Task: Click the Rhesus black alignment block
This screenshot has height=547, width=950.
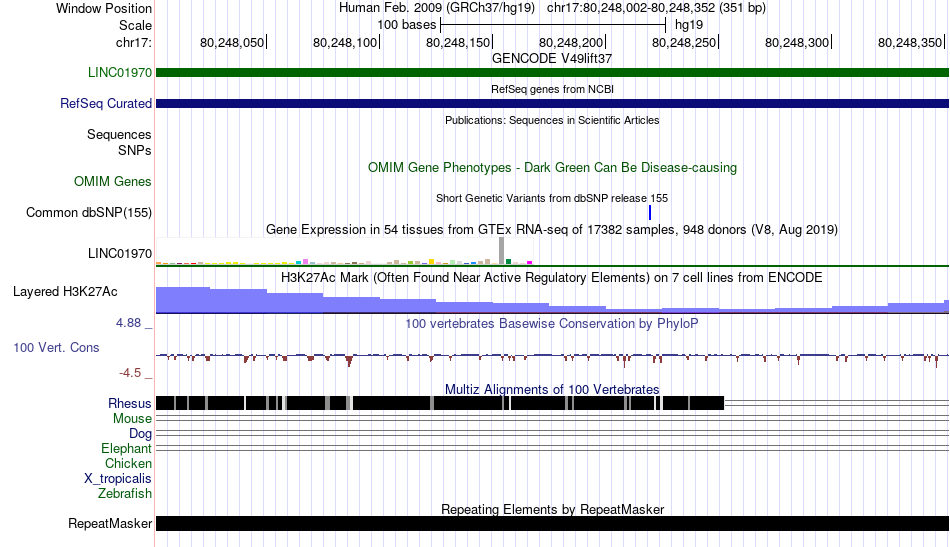Action: pyautogui.click(x=440, y=403)
